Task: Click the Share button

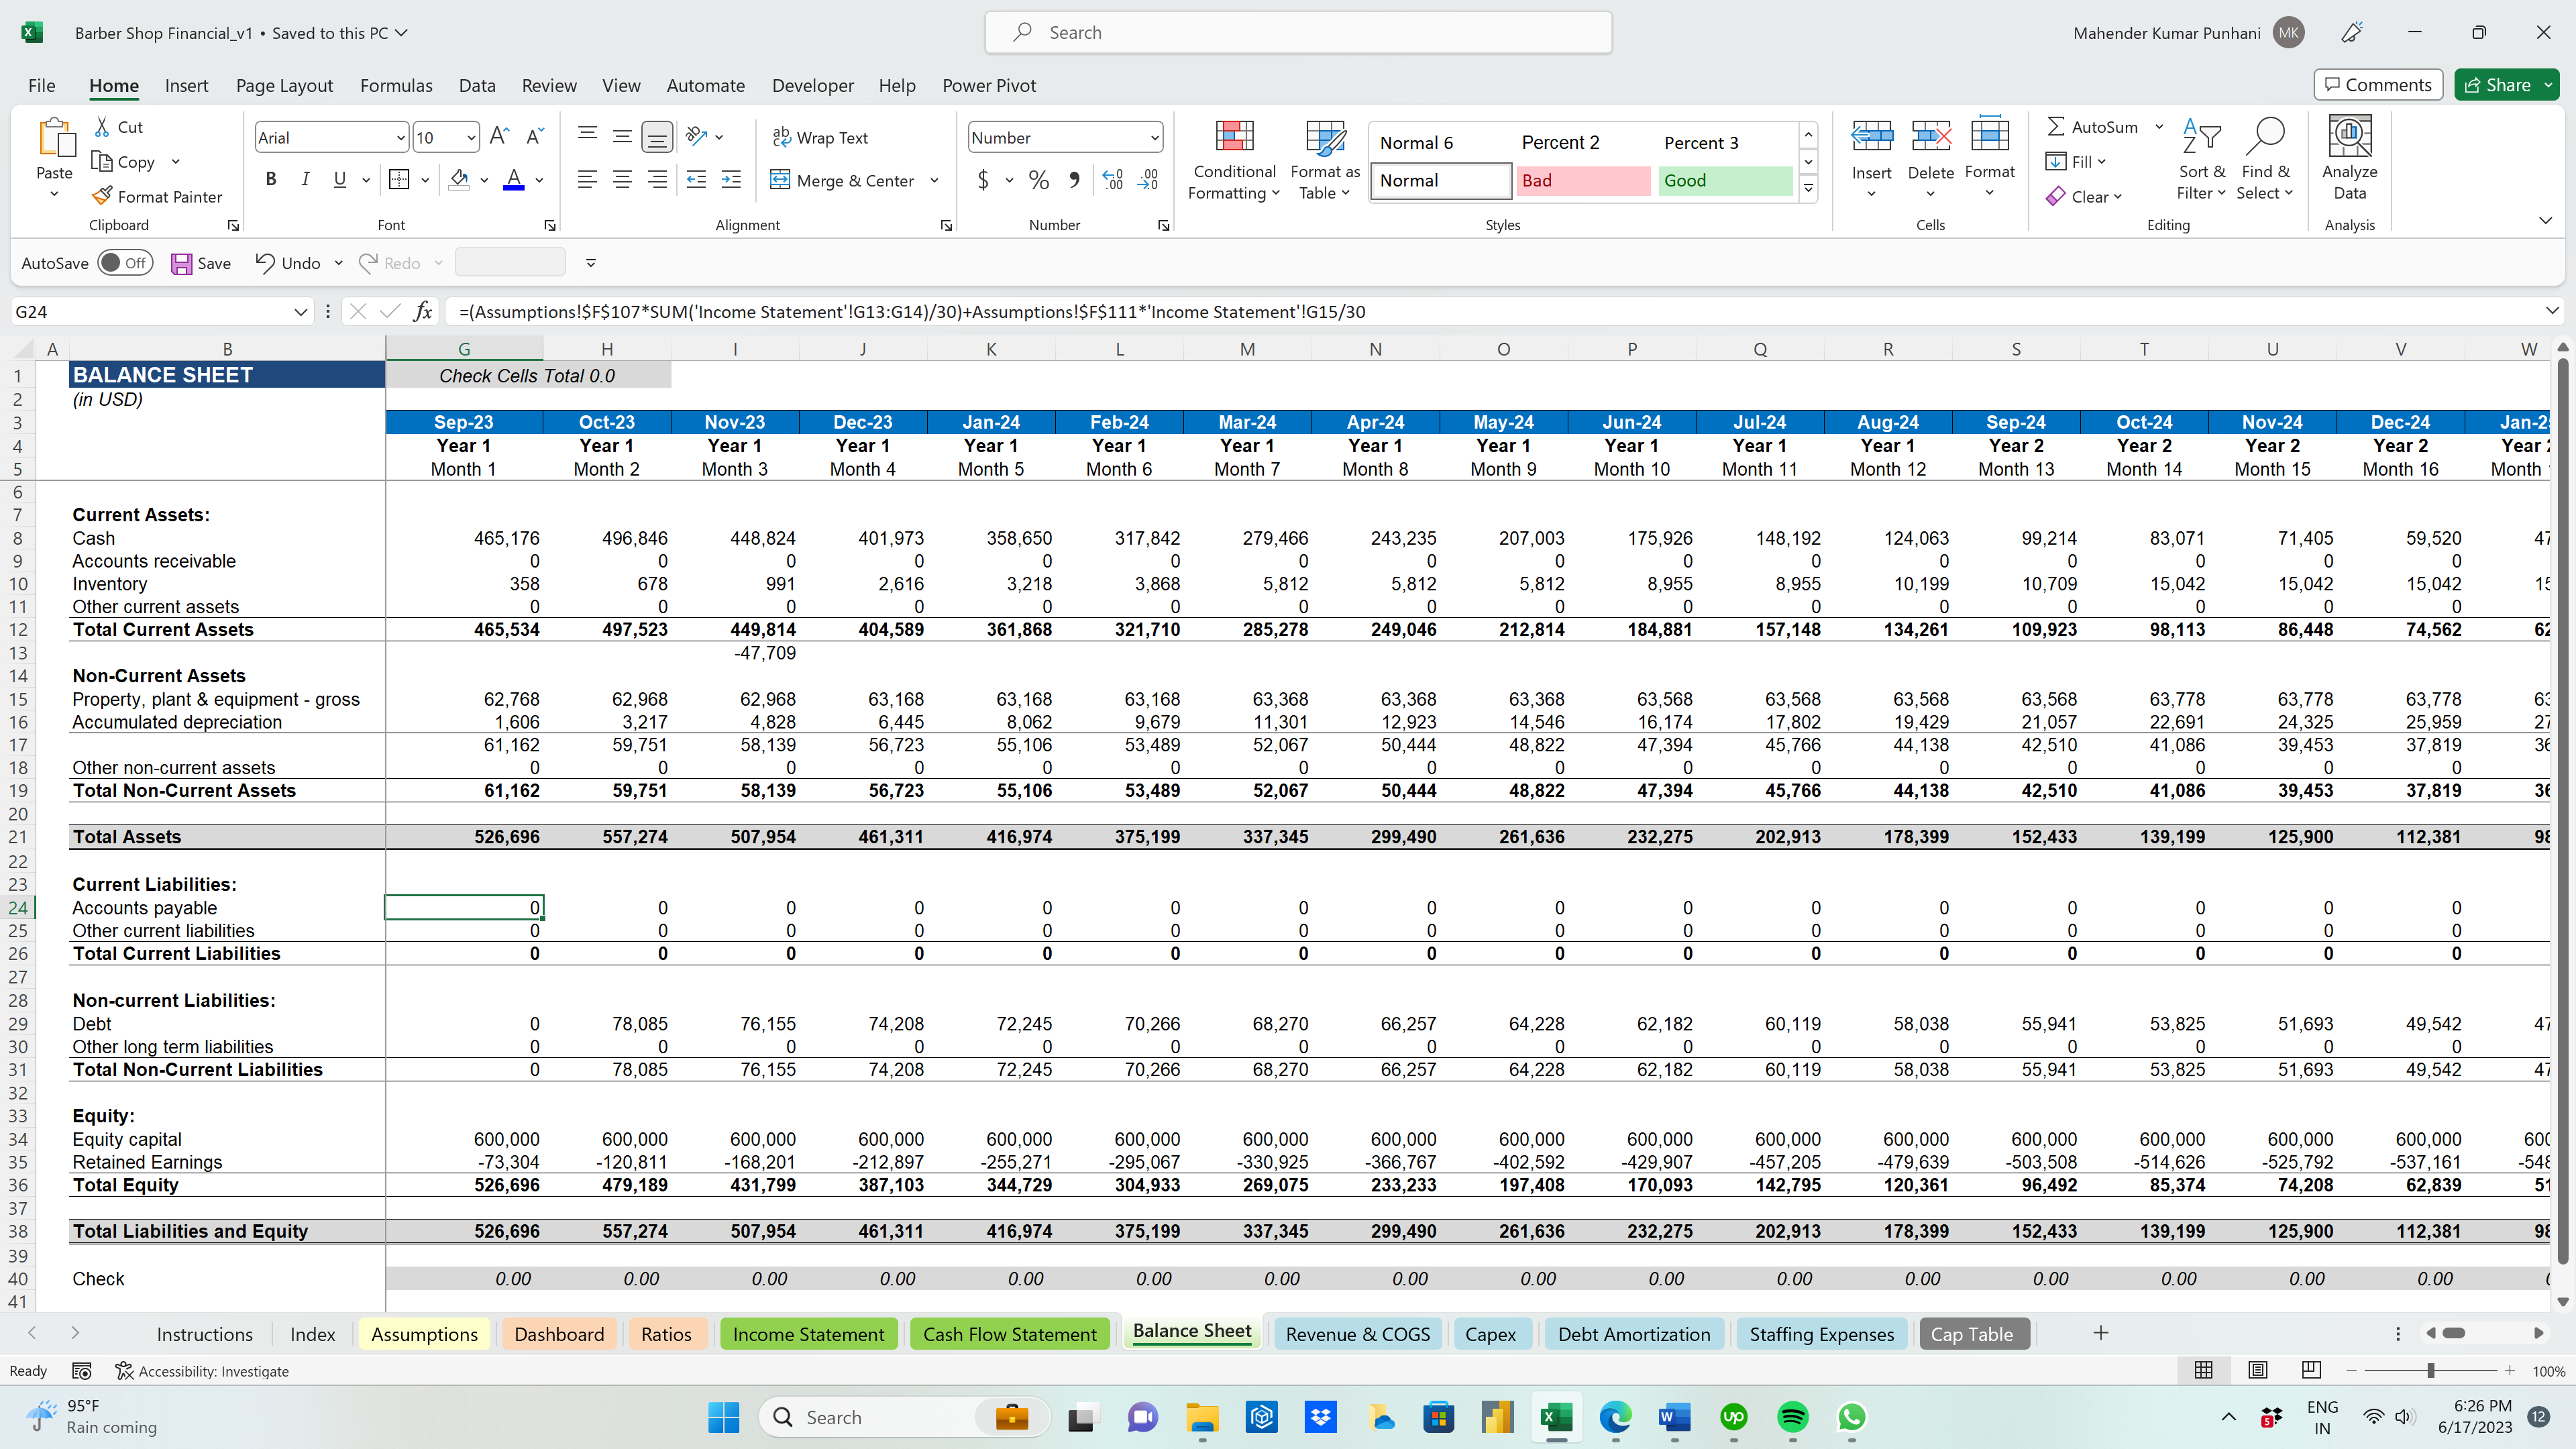Action: coord(2502,84)
